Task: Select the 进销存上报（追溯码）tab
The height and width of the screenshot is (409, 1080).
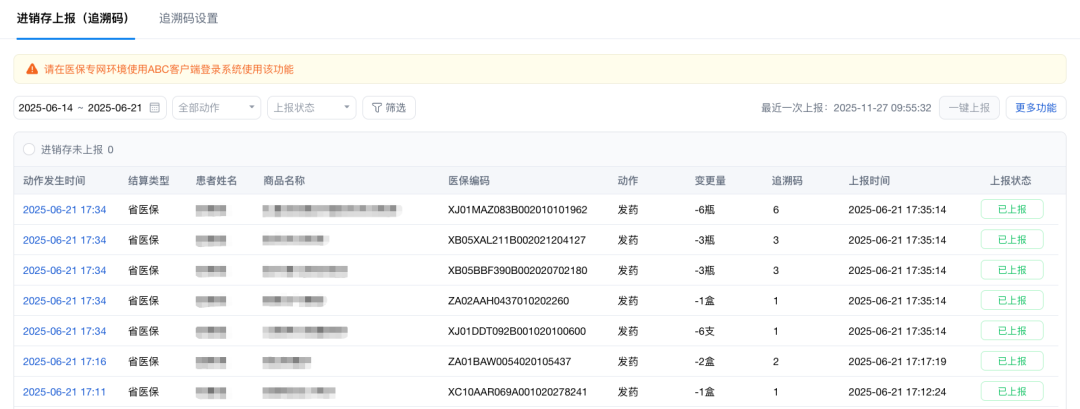Action: (x=74, y=19)
